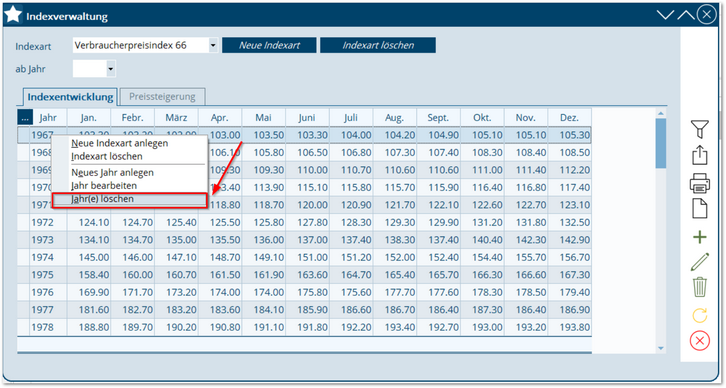Click the vertical scrollbar thumb

tap(661, 143)
